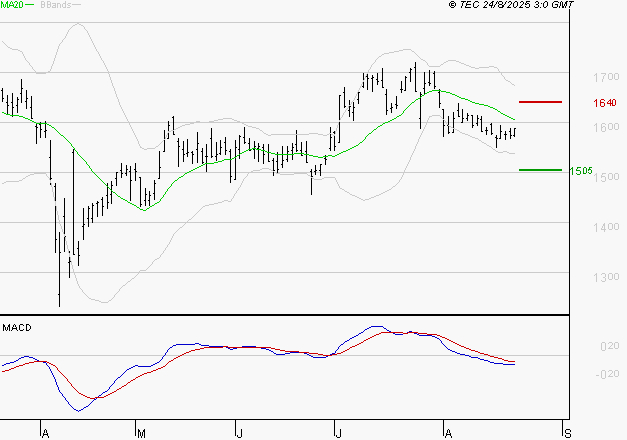
Task: Click the second J (July) month marker
Action: [x=338, y=433]
